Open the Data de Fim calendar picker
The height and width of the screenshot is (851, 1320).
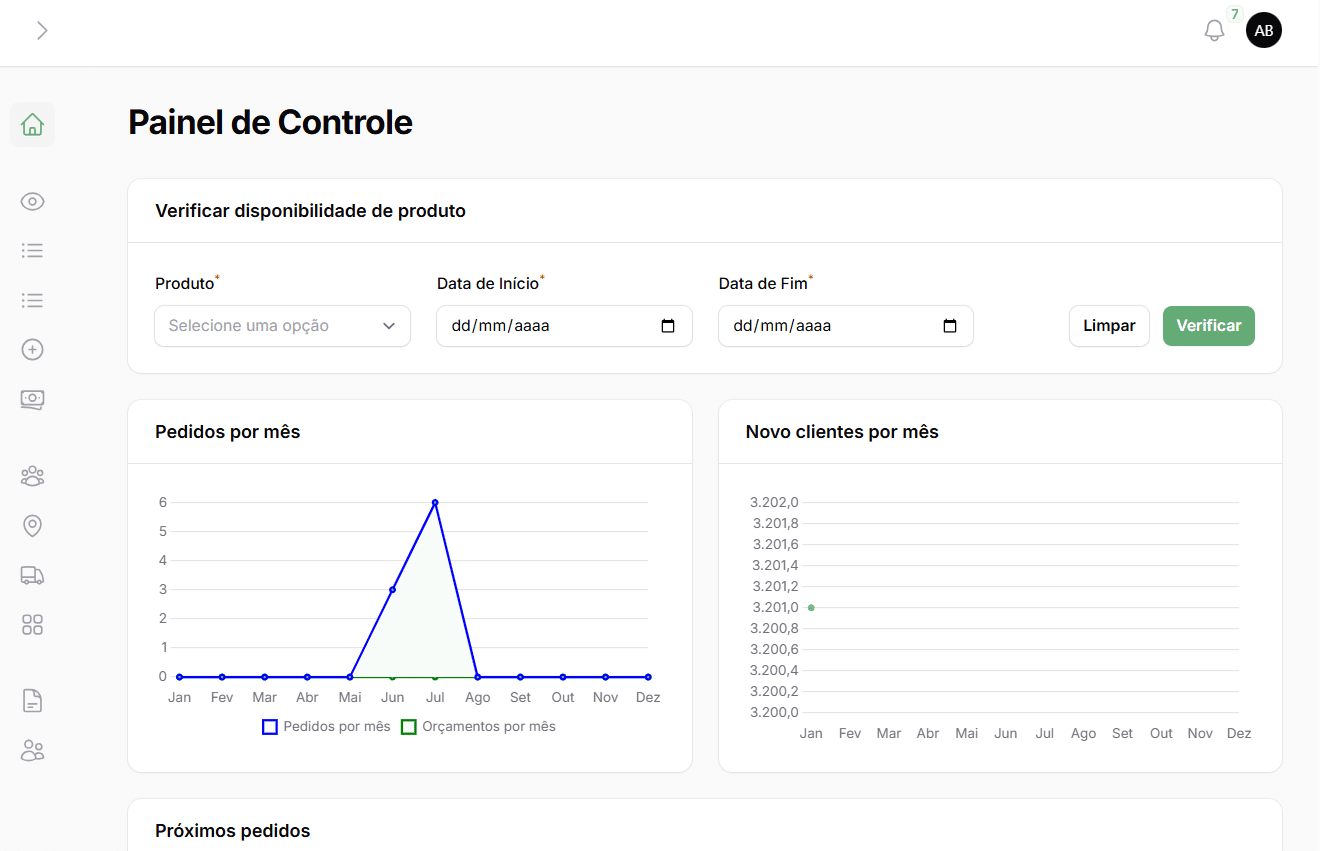click(950, 326)
